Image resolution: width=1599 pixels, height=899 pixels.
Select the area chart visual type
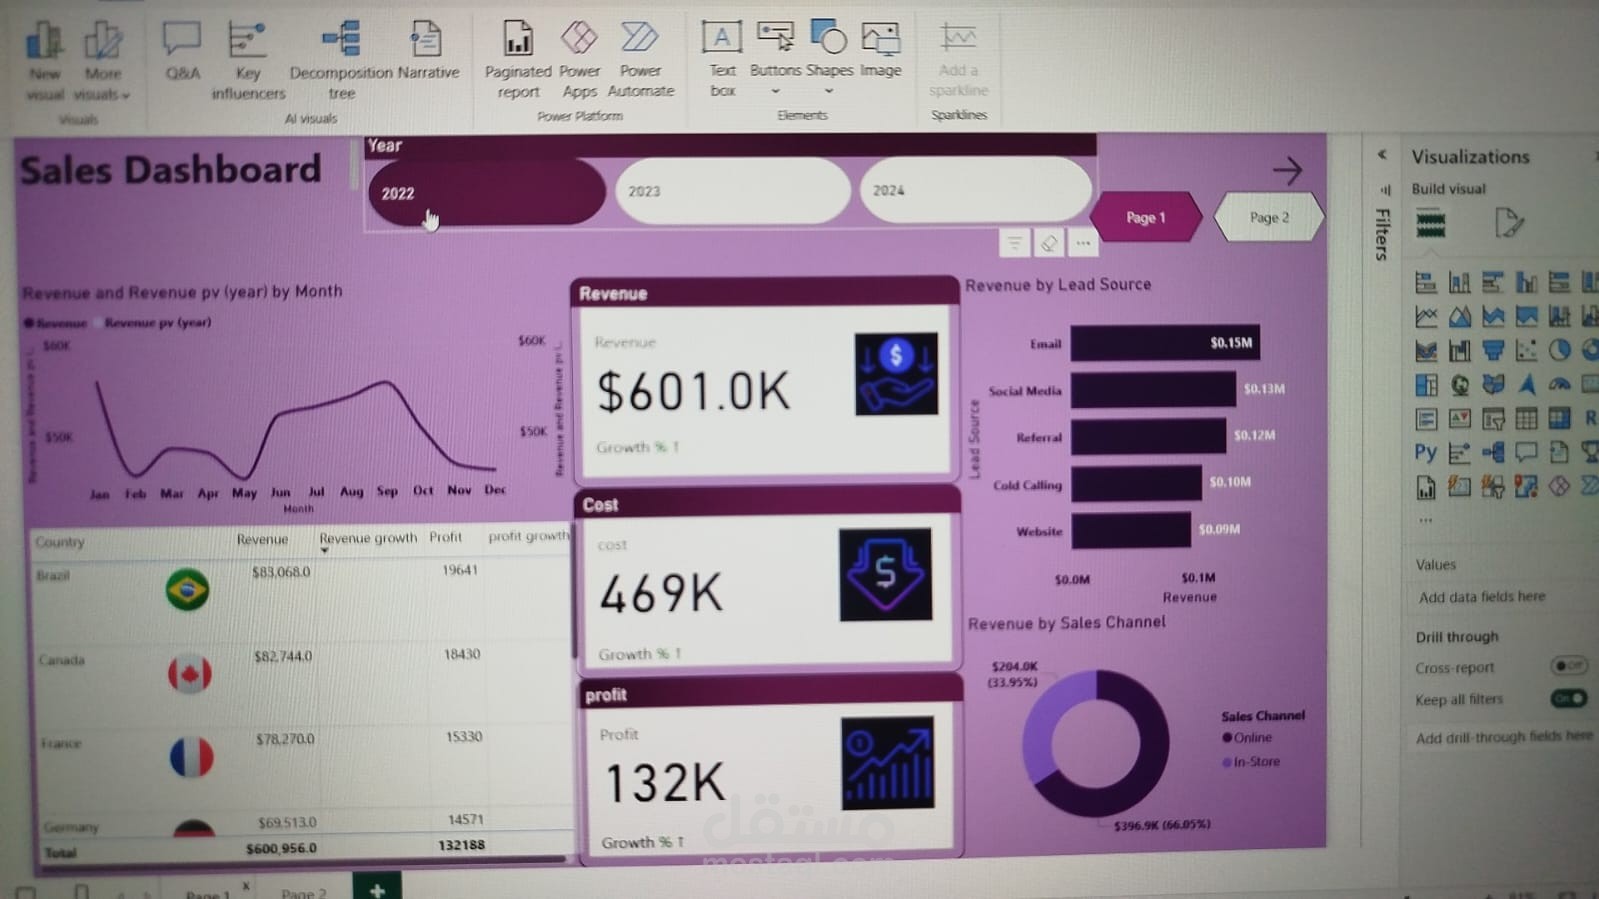[1460, 317]
